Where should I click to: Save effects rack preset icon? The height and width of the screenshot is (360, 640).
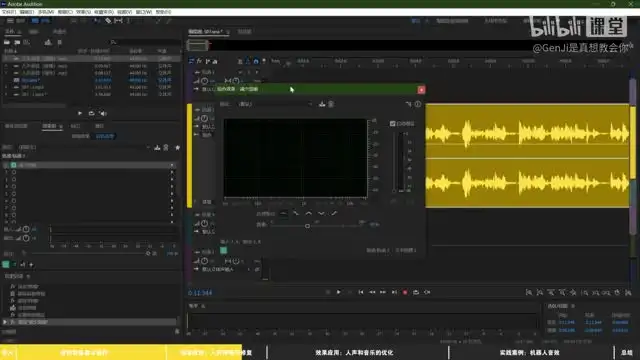157,147
